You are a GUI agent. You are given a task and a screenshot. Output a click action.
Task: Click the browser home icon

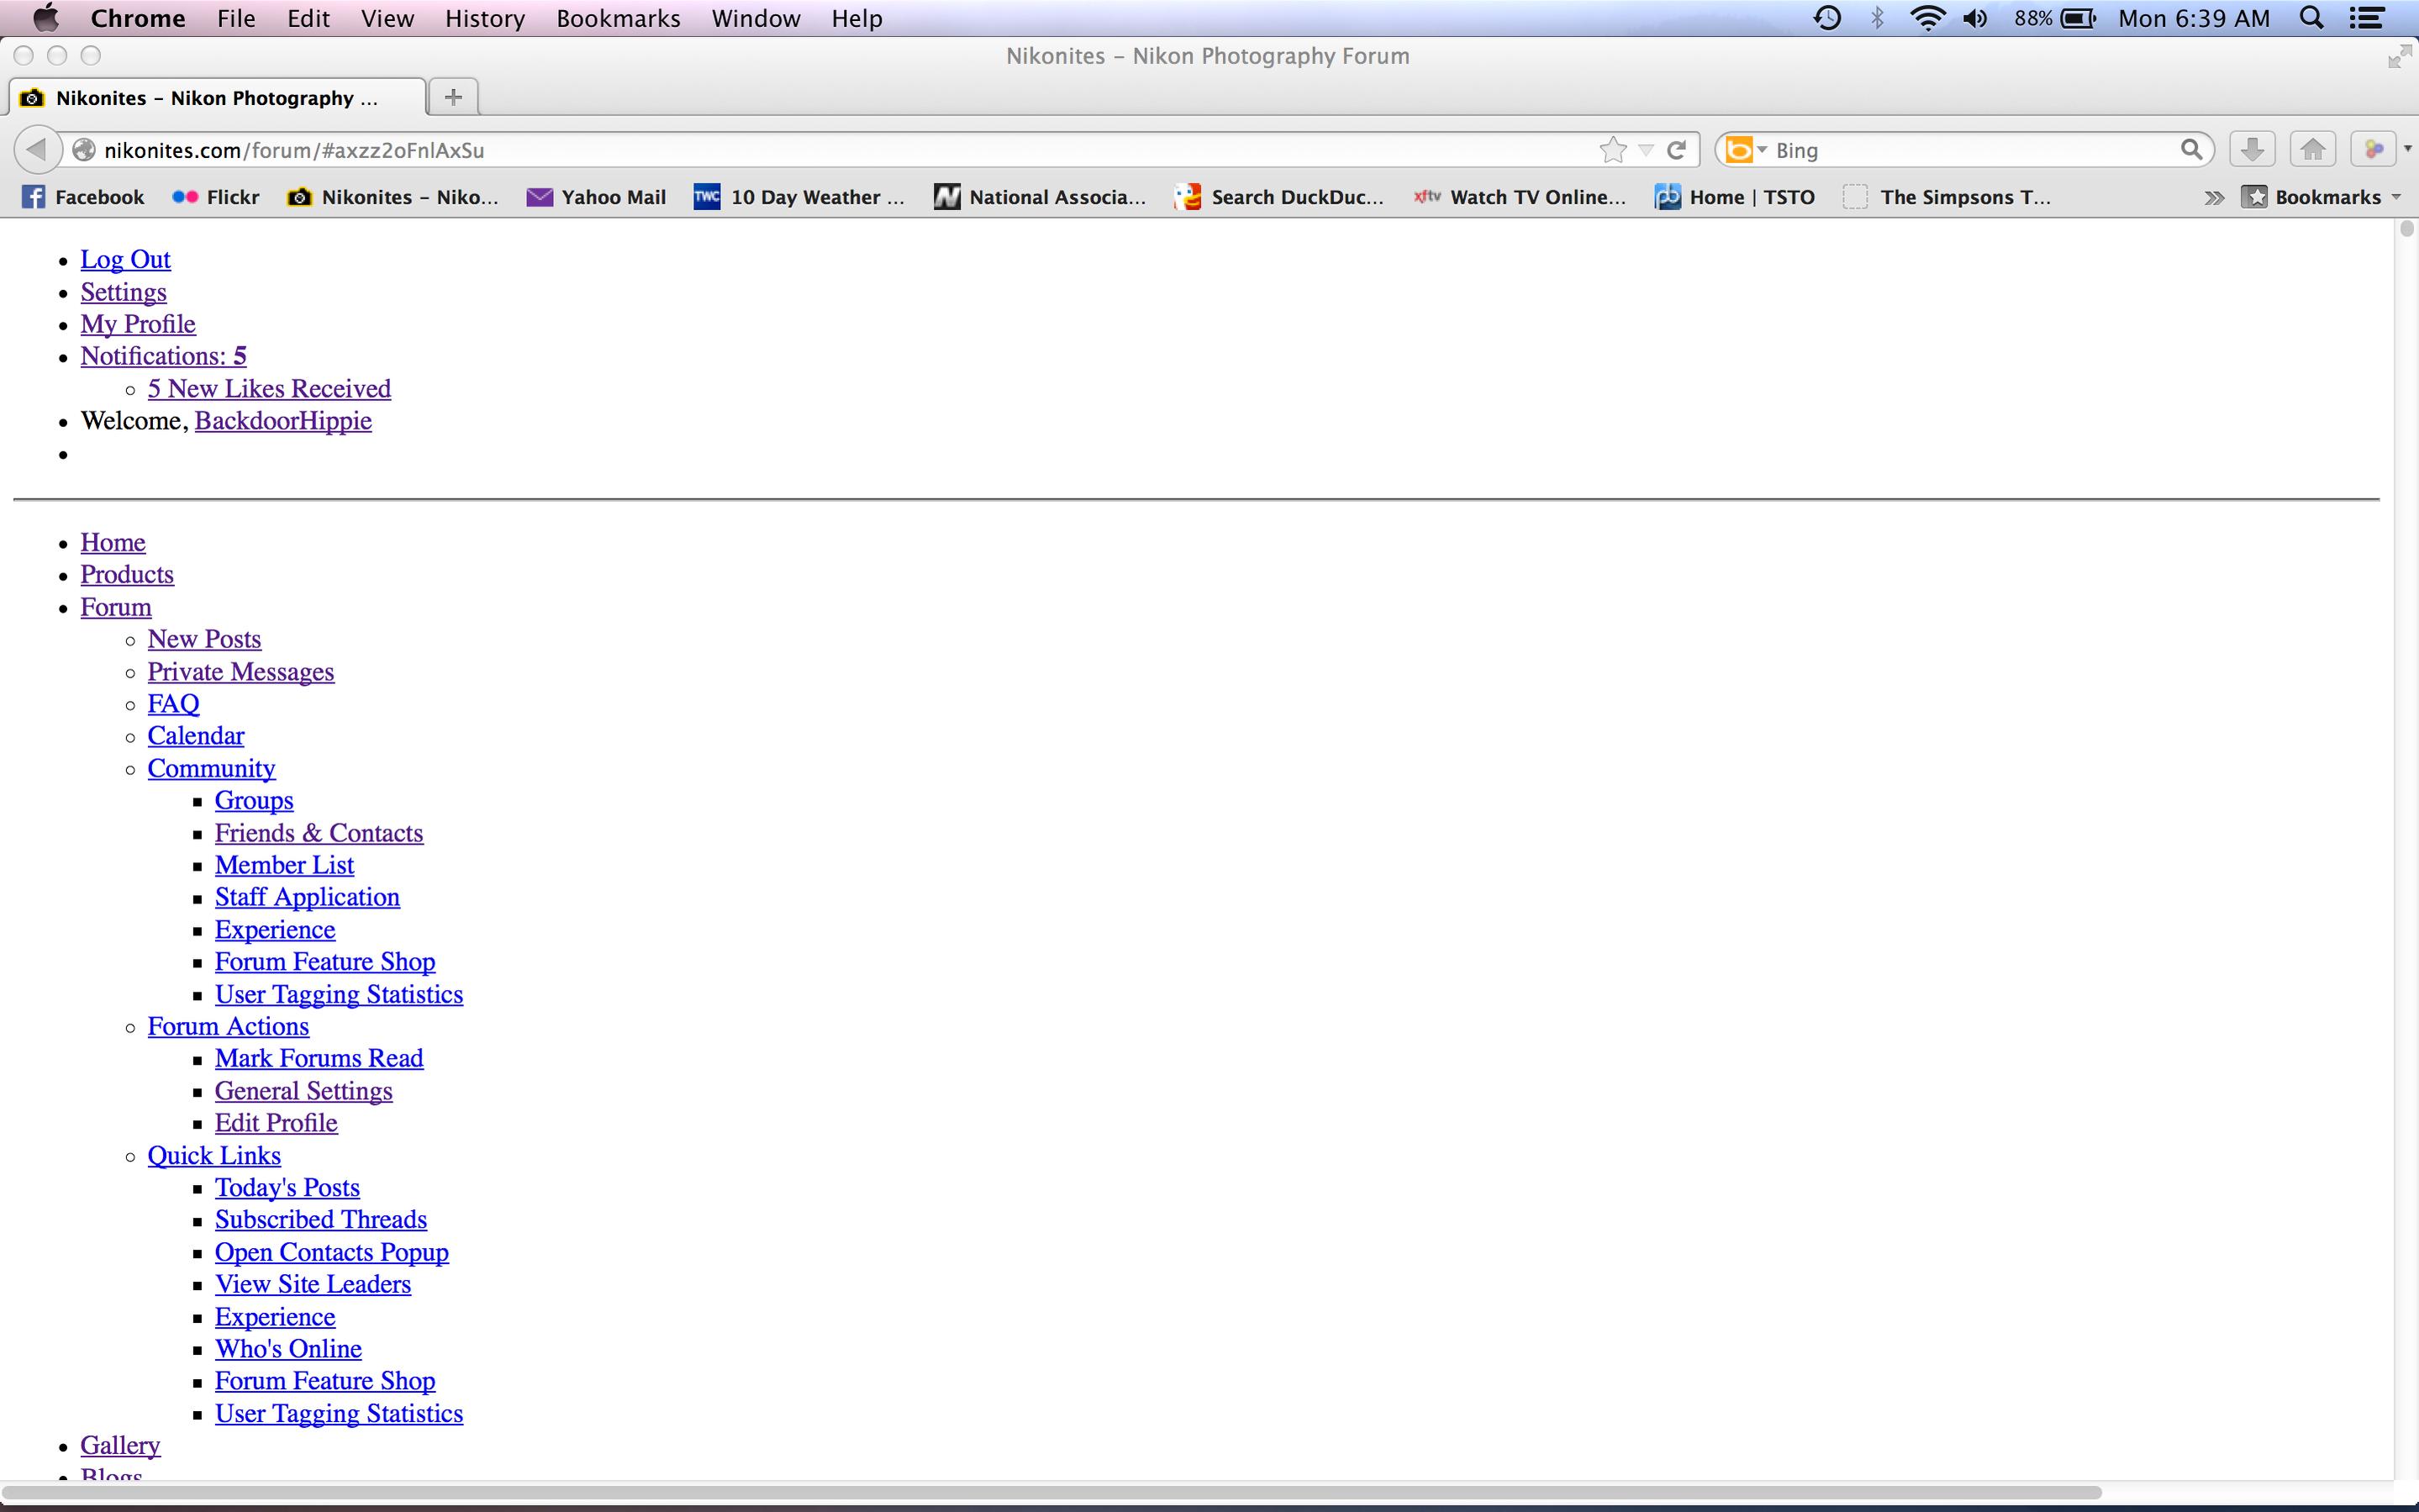(2312, 150)
